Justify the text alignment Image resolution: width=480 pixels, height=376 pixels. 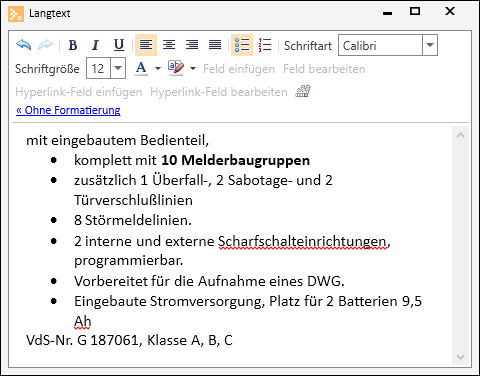pyautogui.click(x=215, y=45)
